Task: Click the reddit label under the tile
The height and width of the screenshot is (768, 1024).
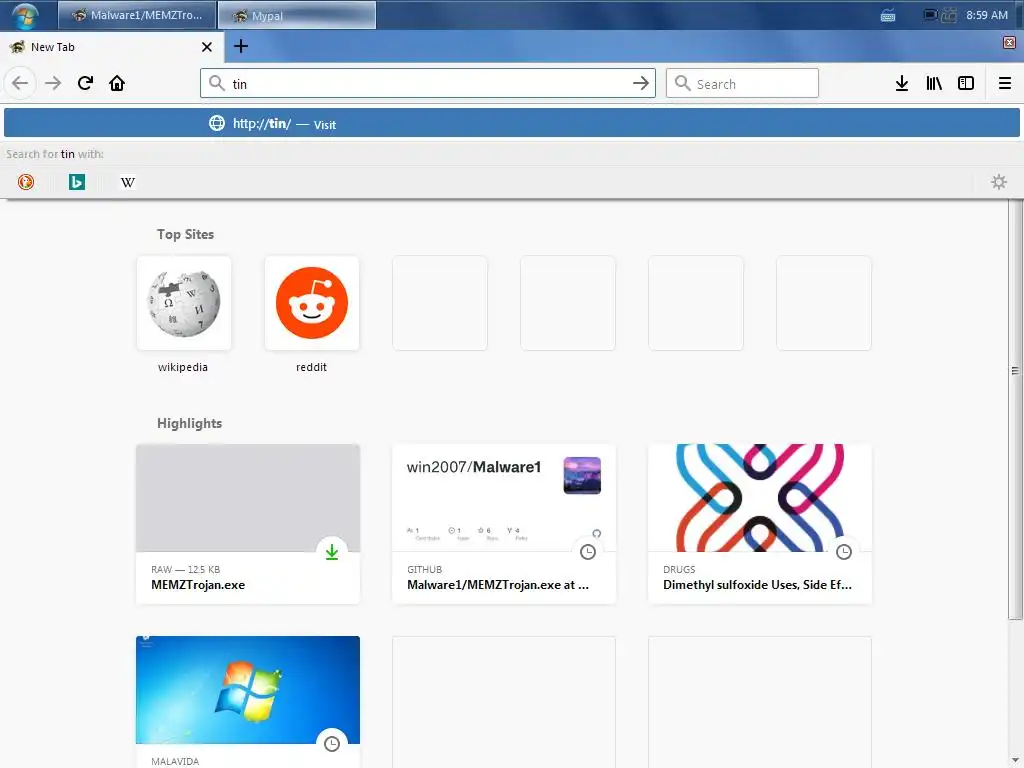Action: tap(312, 367)
